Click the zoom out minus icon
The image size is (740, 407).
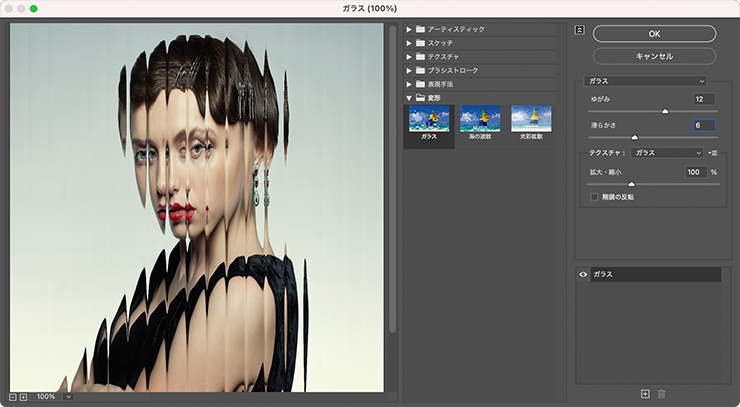pyautogui.click(x=13, y=397)
